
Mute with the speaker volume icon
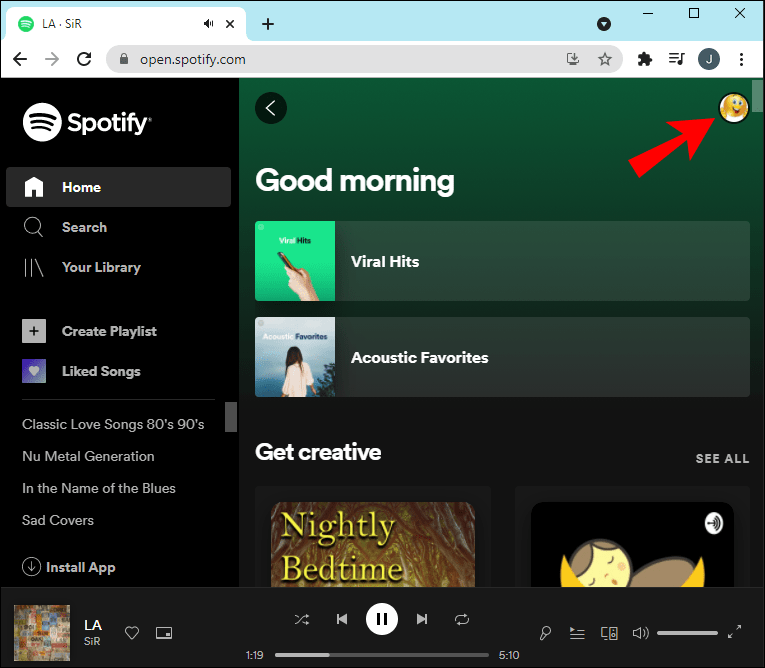click(641, 633)
